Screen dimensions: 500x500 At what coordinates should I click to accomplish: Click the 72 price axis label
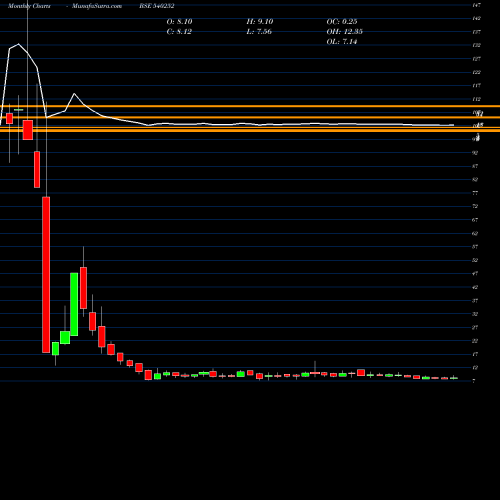(x=475, y=207)
